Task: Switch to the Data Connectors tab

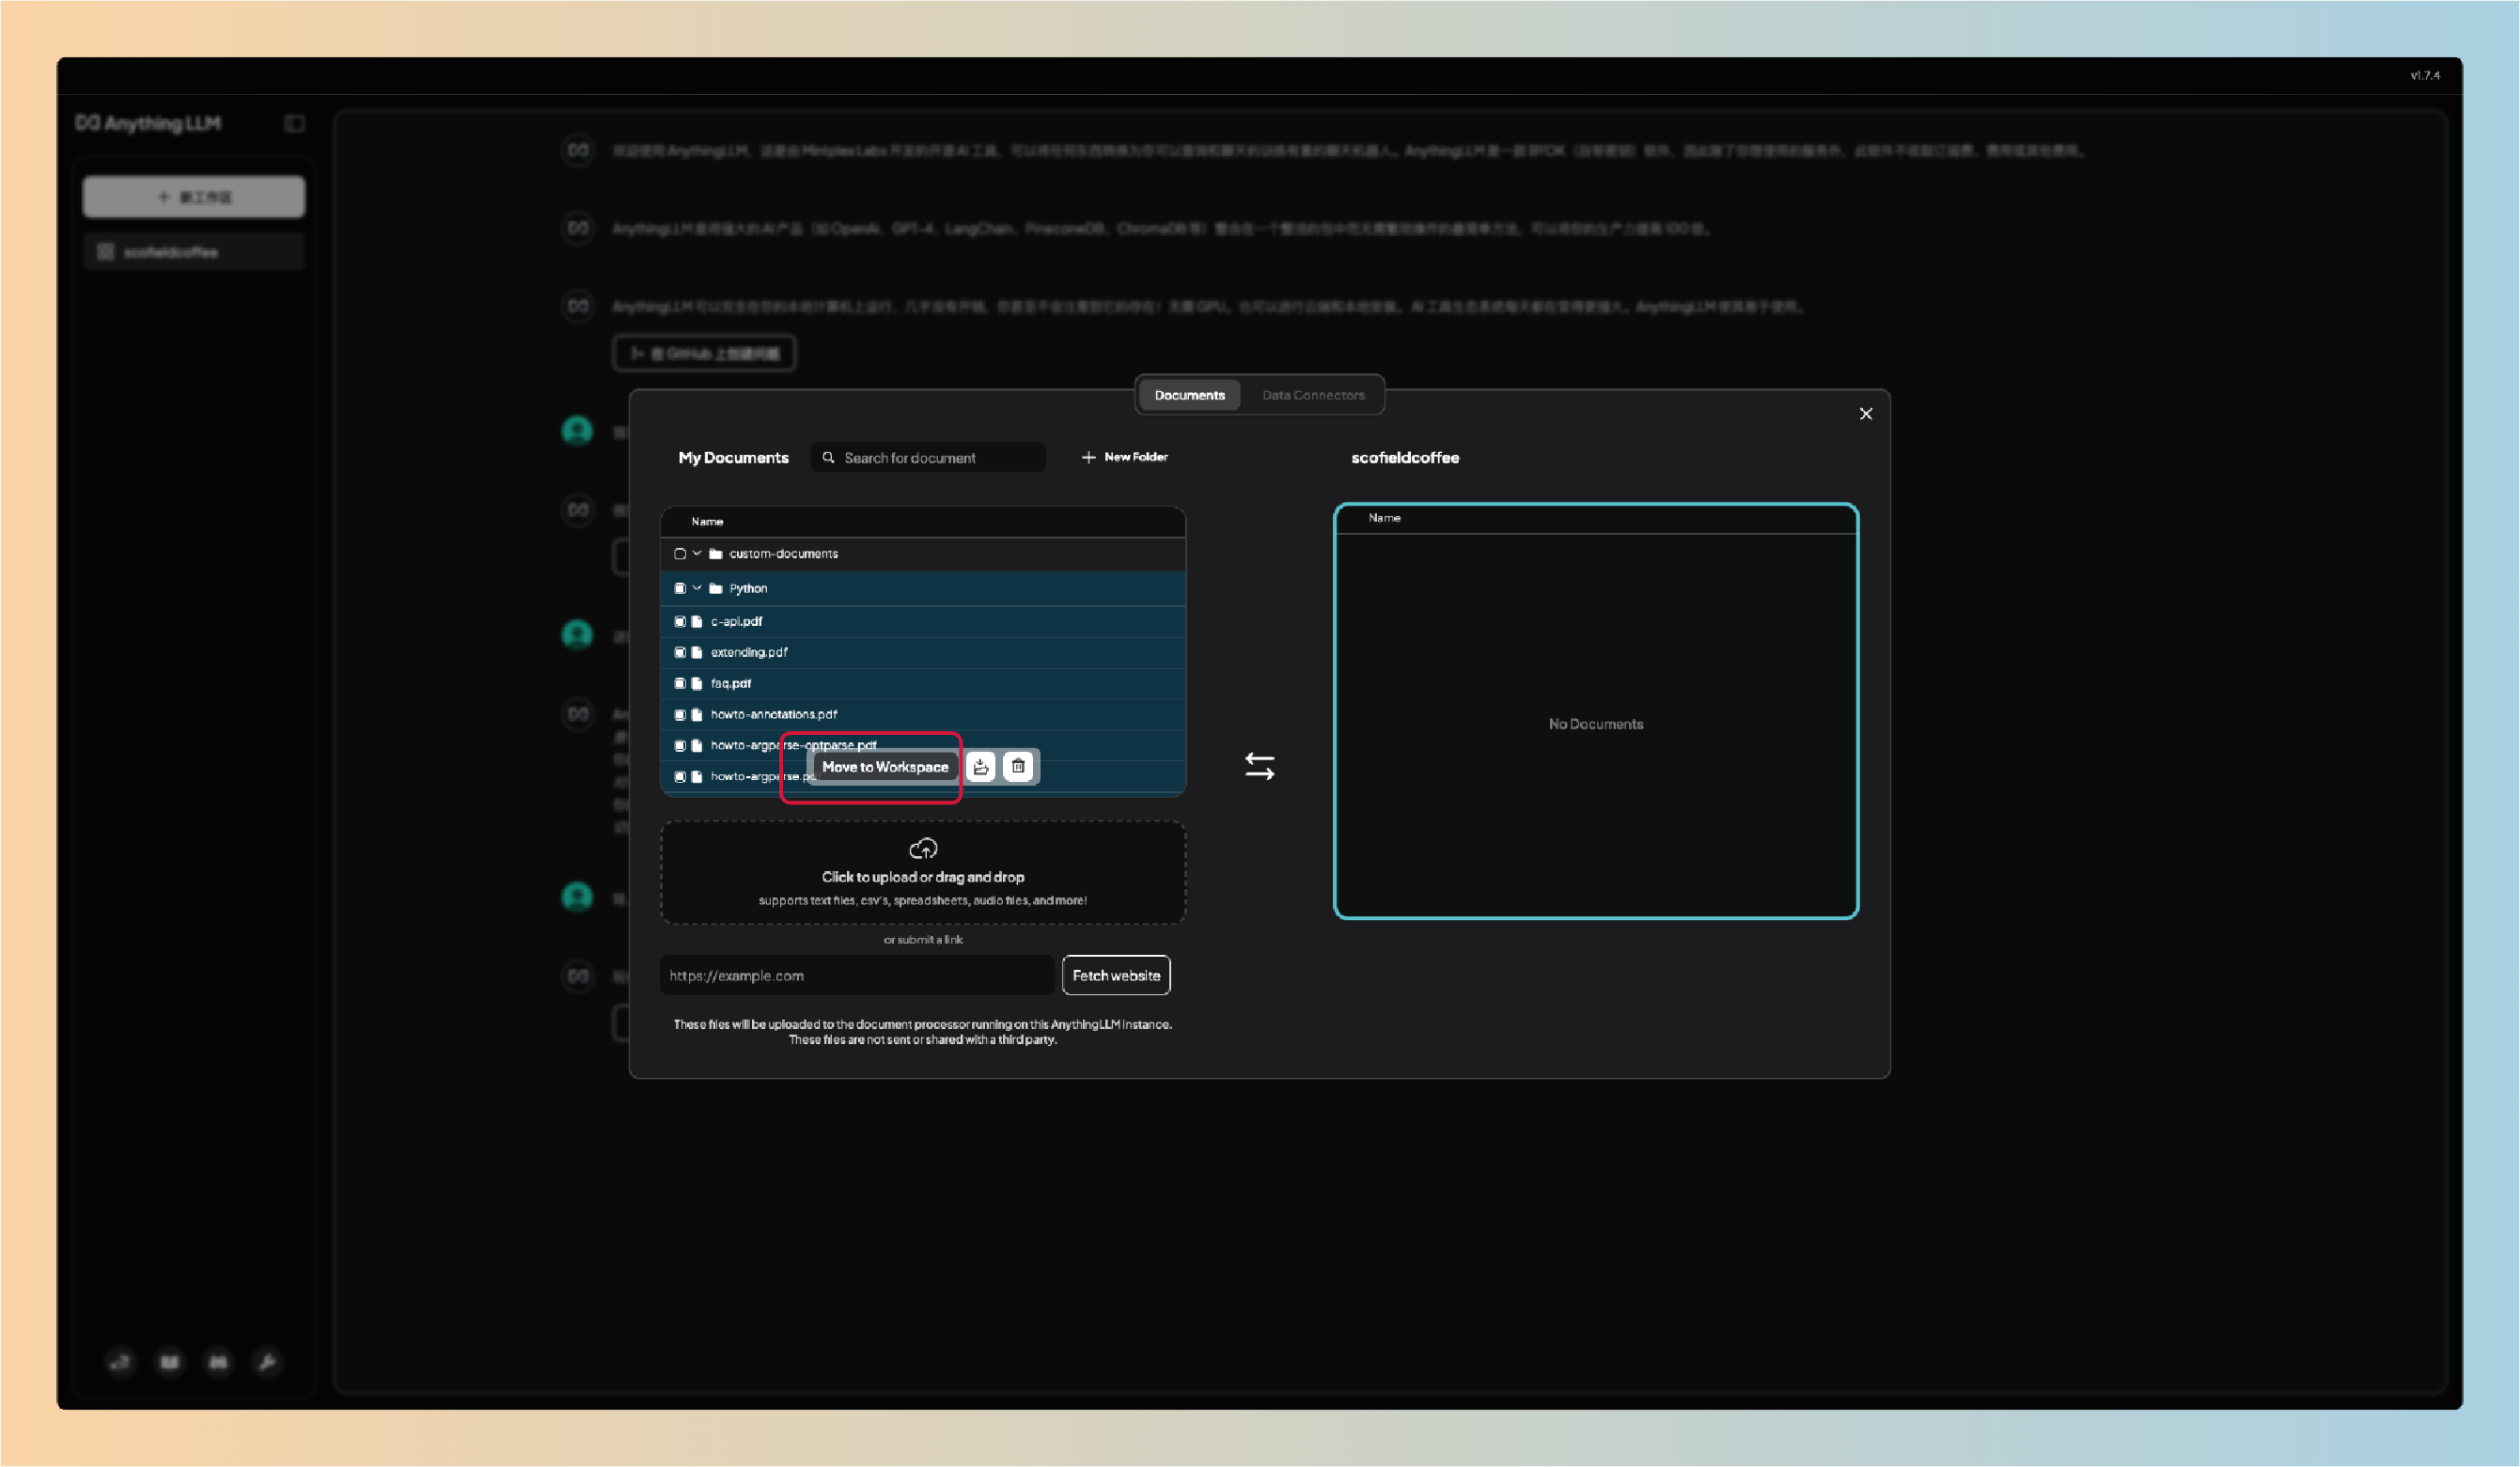Action: [x=1312, y=395]
